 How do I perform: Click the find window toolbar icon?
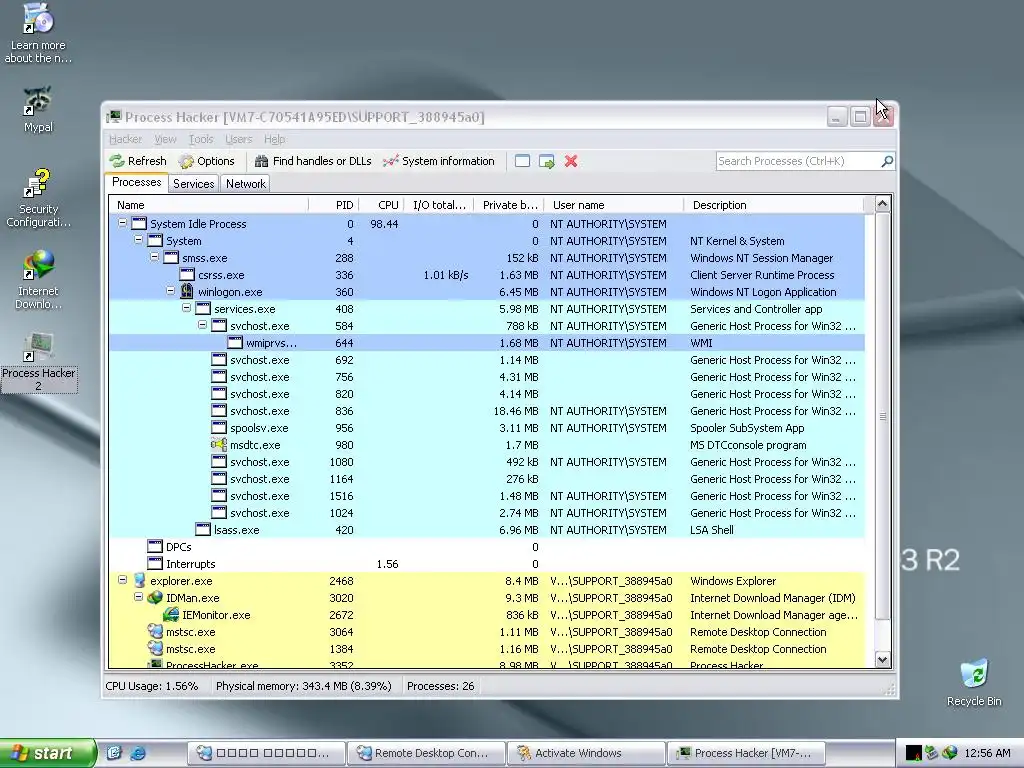pos(522,161)
